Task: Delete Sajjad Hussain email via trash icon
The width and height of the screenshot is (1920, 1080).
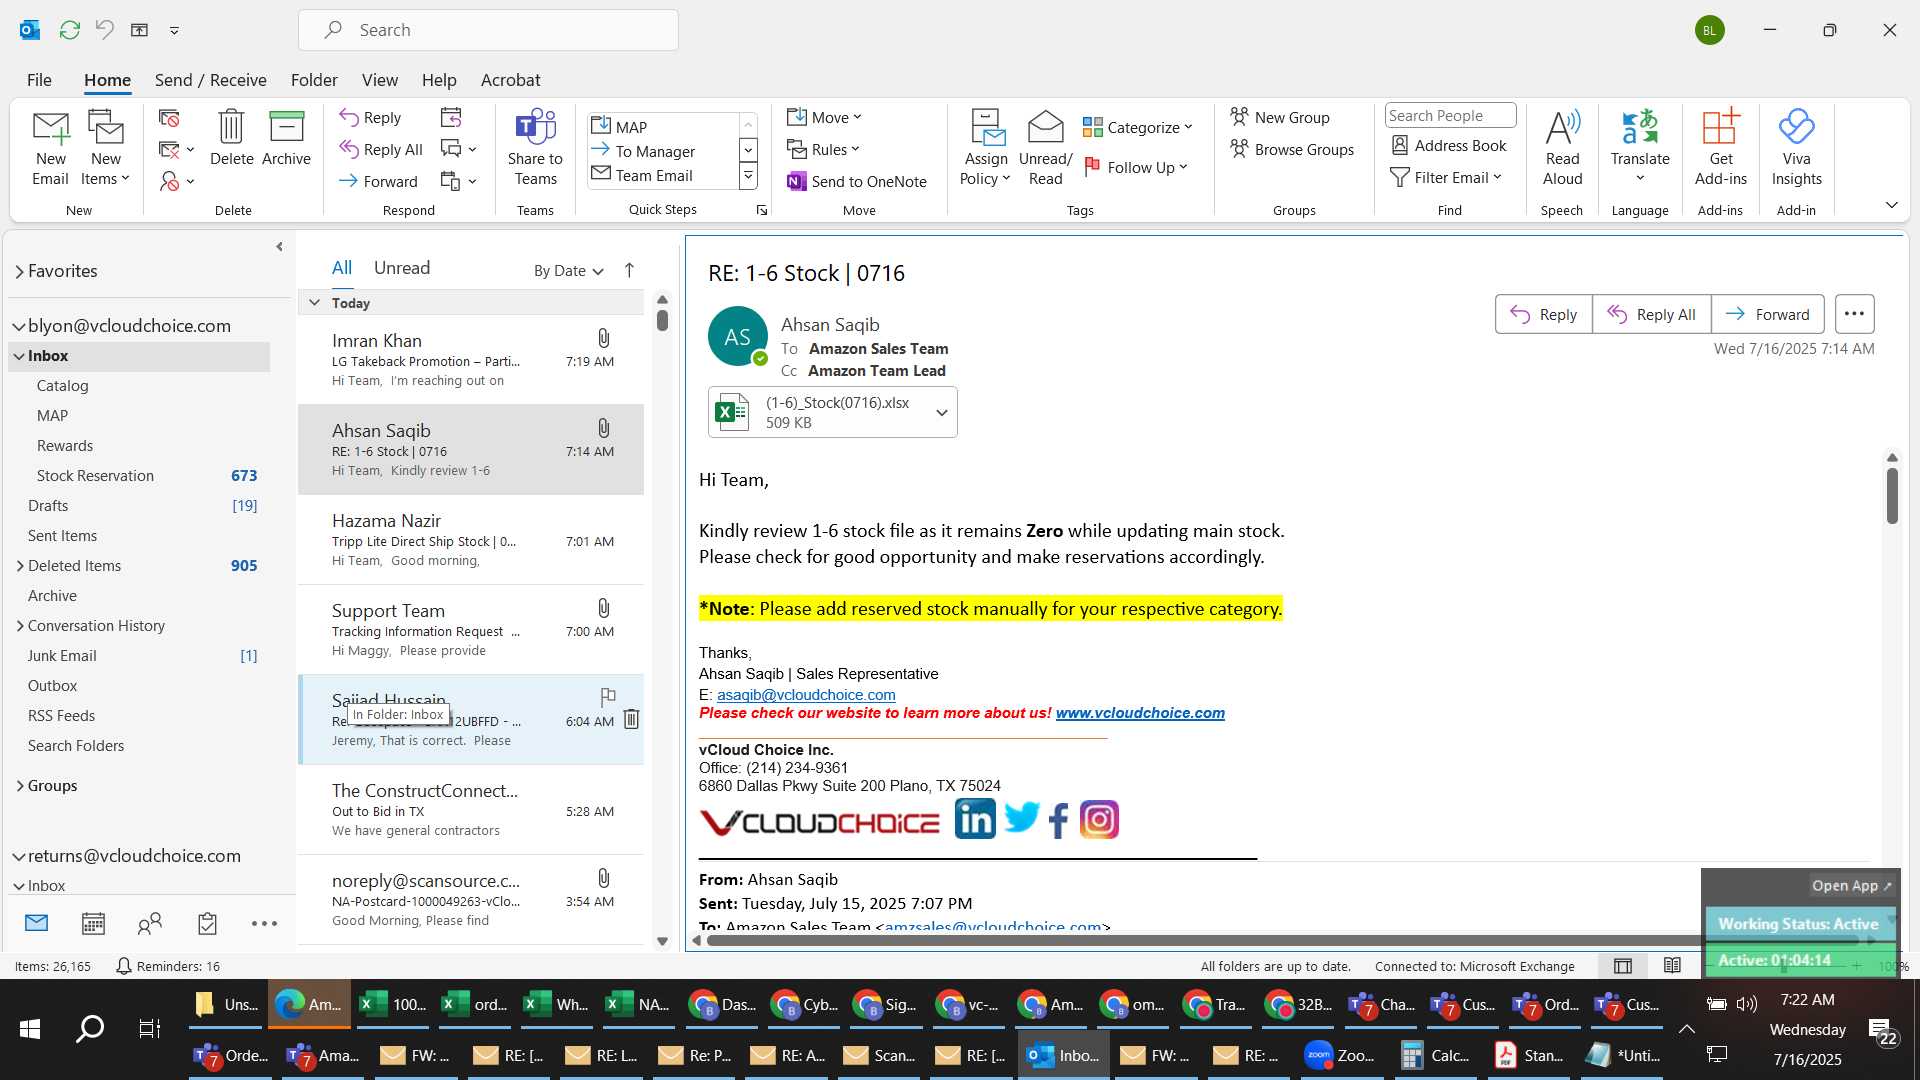Action: click(x=631, y=719)
